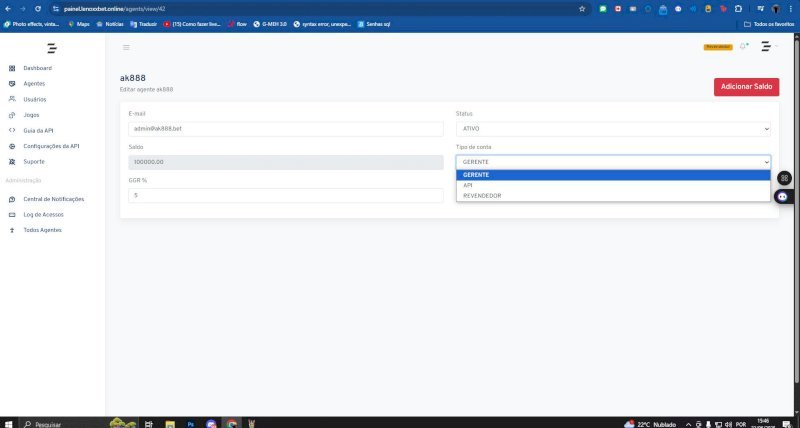Go to Central de Notificações
The width and height of the screenshot is (800, 428).
pyautogui.click(x=53, y=199)
